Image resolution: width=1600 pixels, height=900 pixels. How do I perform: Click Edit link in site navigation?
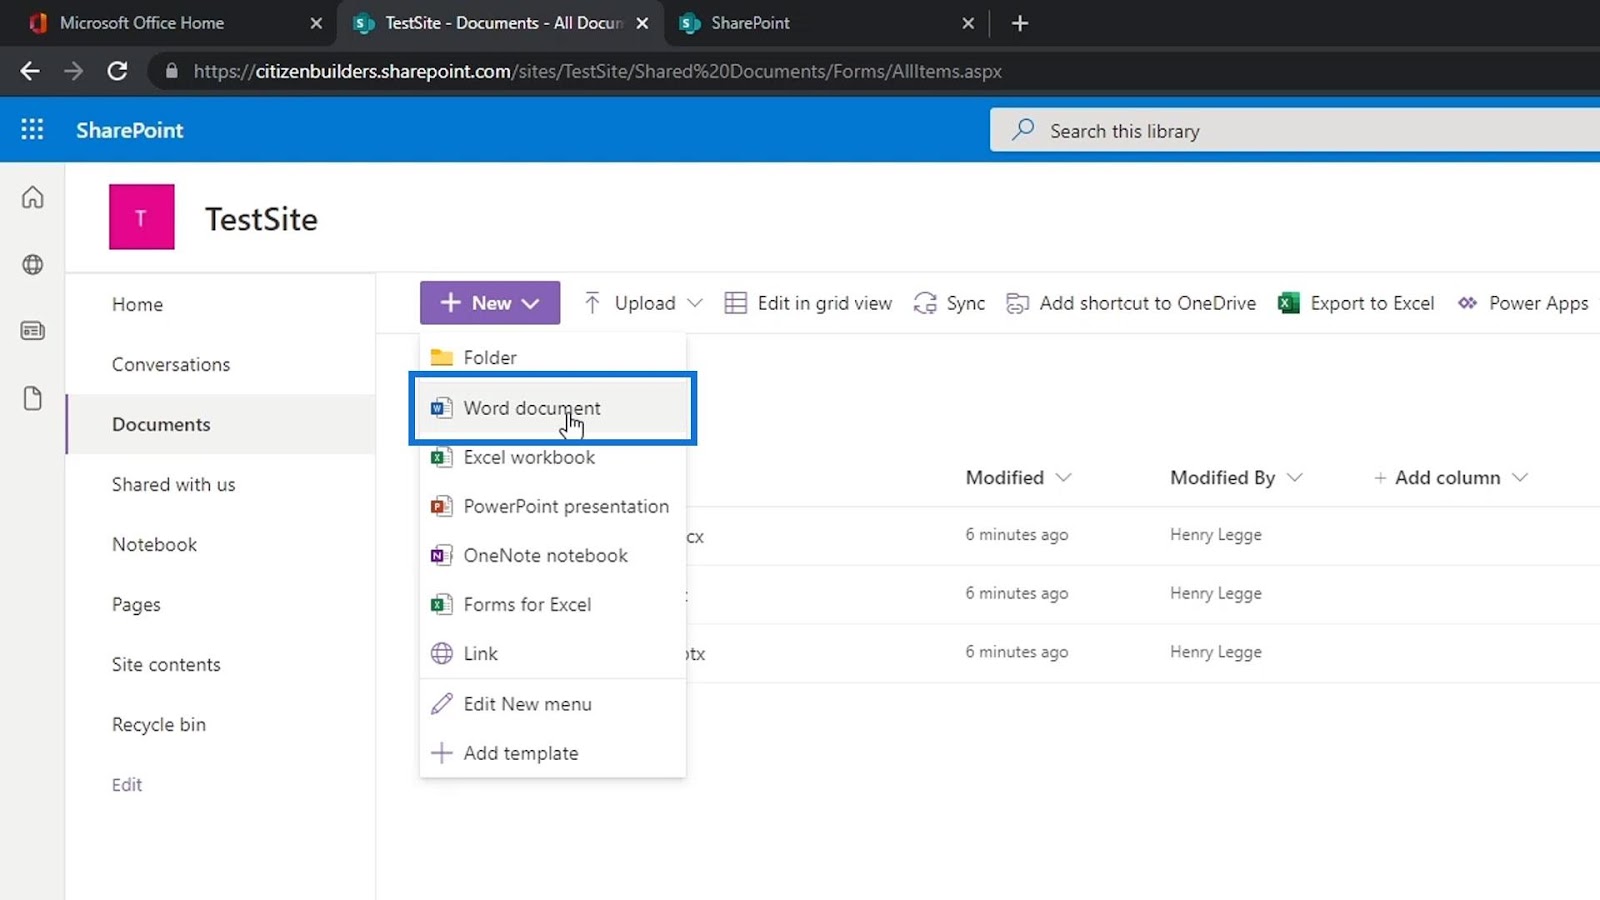coord(127,784)
